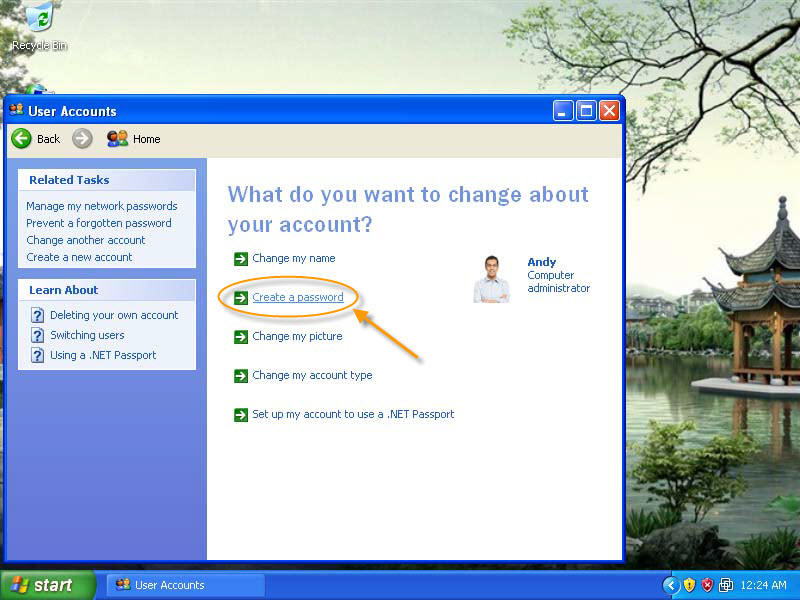Click the green arrow beside .NET Passport setup
This screenshot has width=800, height=600.
(241, 415)
